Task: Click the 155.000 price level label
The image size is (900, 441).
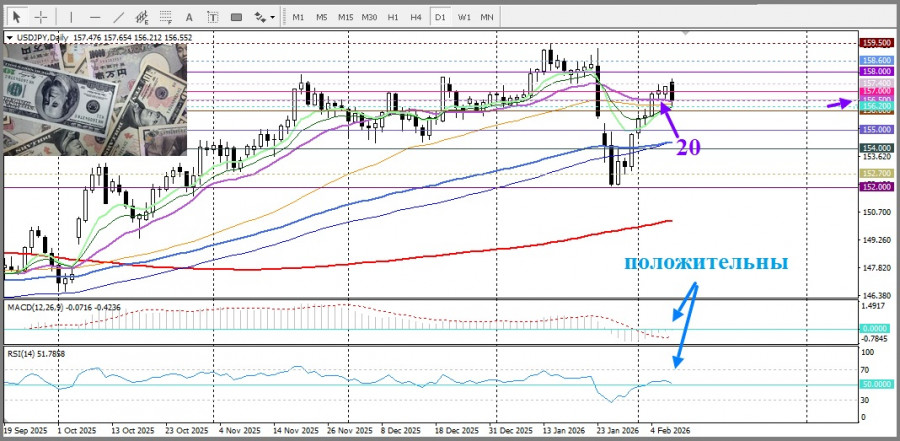Action: (x=876, y=130)
